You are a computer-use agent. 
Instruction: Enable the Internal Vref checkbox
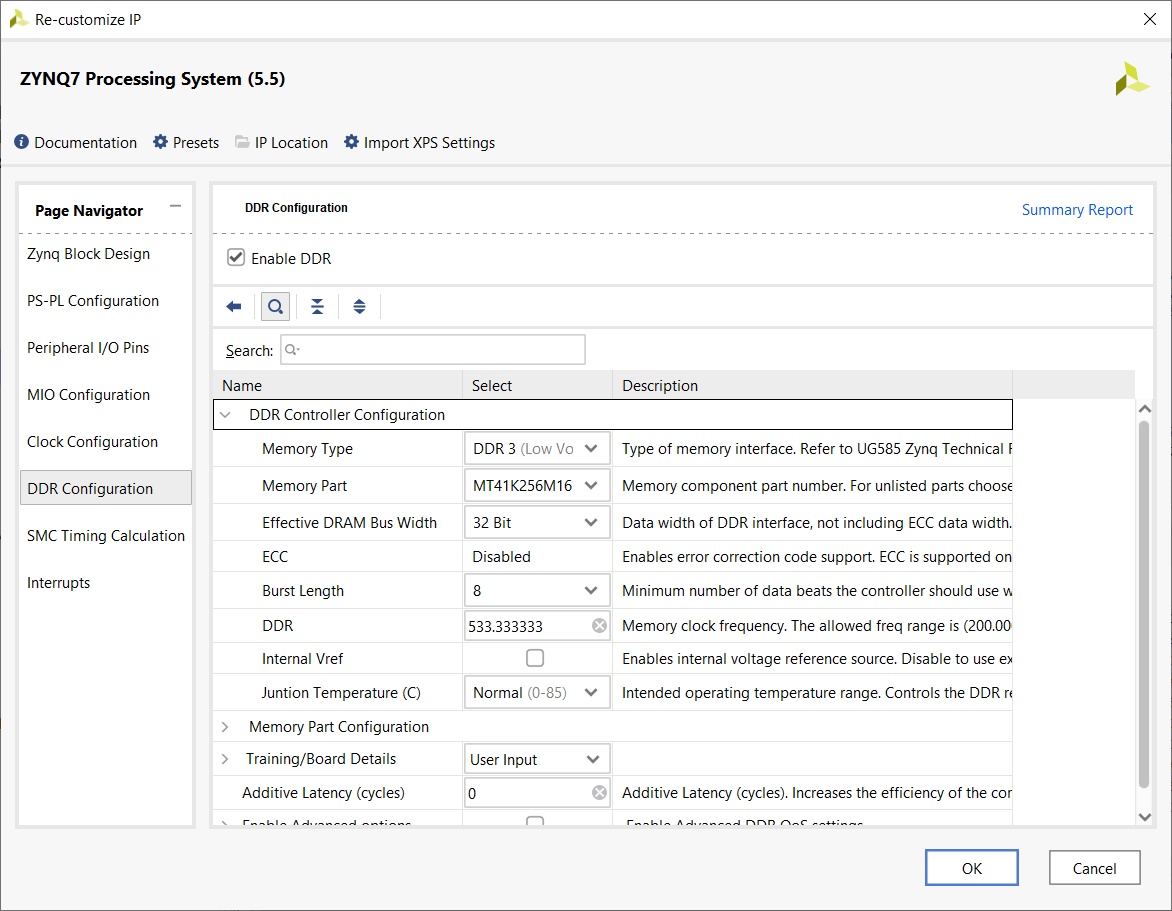[535, 658]
